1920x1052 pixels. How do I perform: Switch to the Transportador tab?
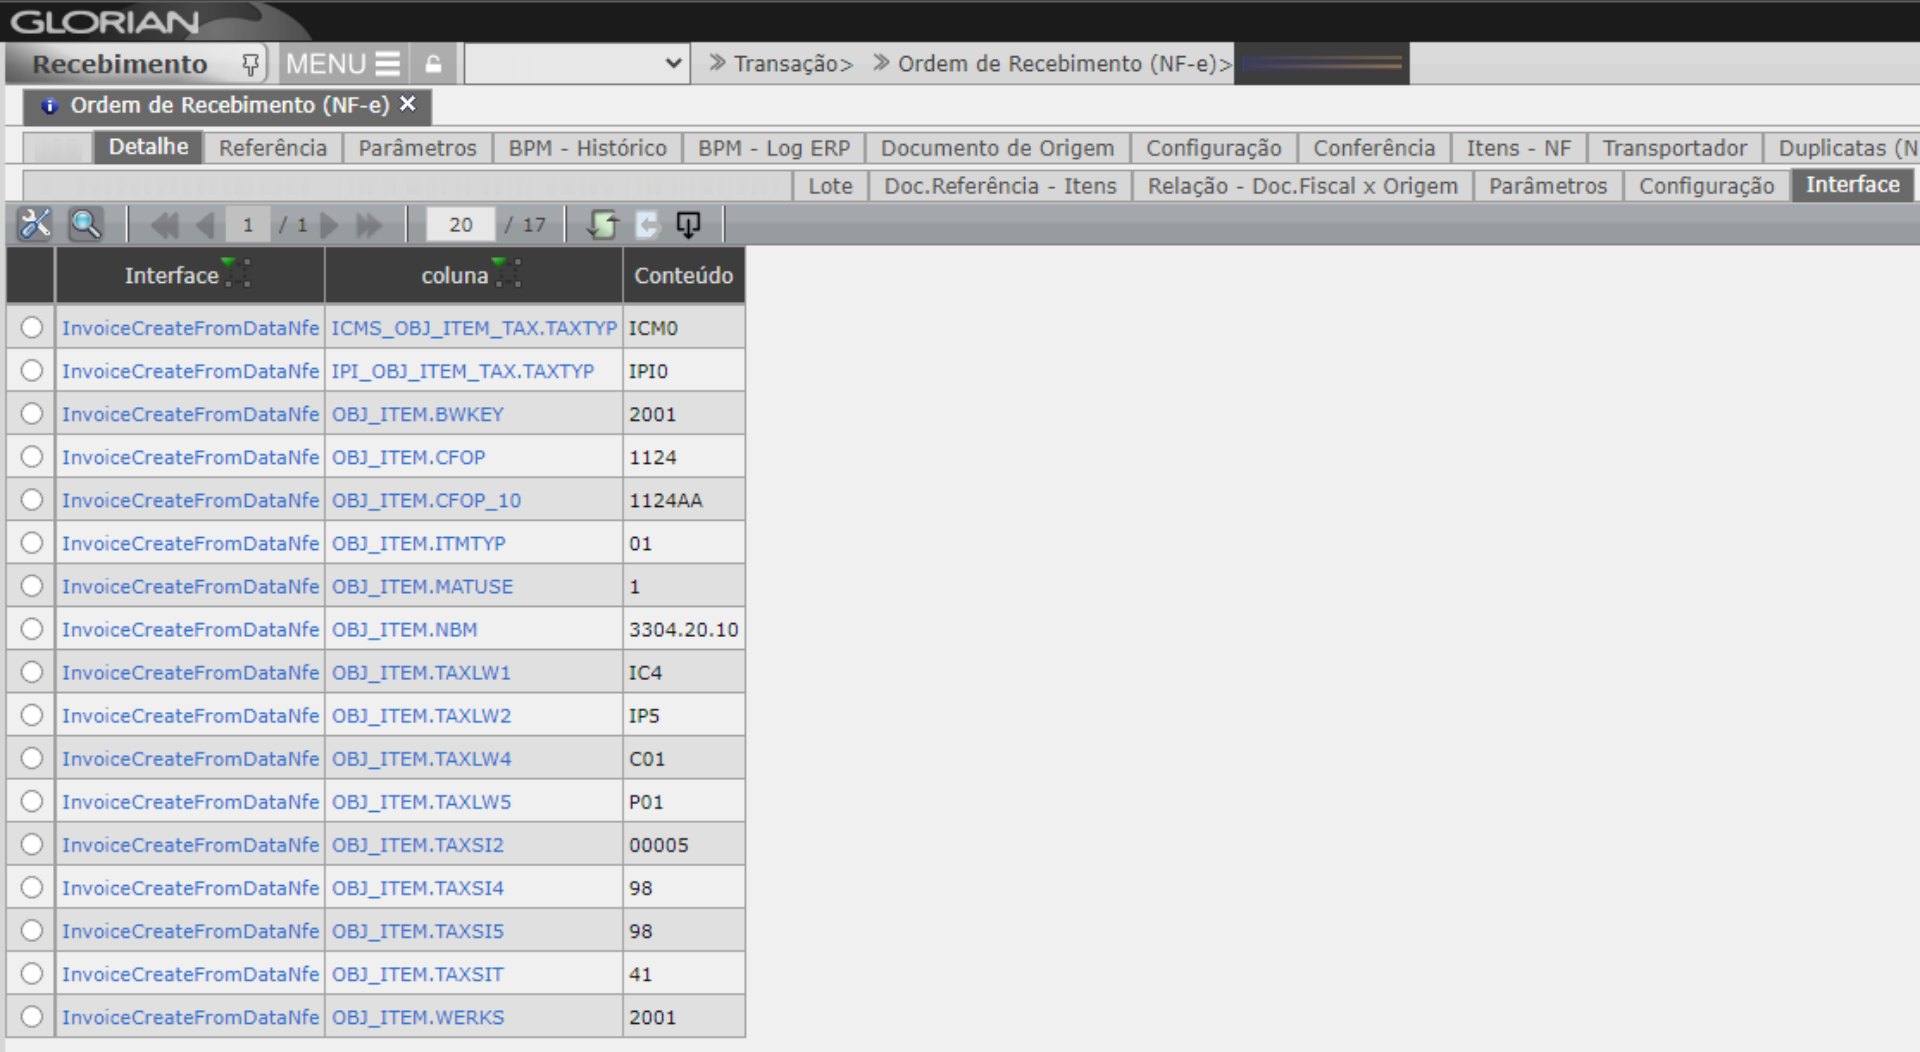point(1674,147)
